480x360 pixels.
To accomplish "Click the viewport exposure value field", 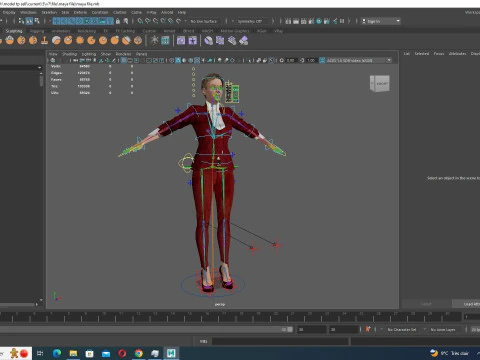I will pyautogui.click(x=291, y=60).
